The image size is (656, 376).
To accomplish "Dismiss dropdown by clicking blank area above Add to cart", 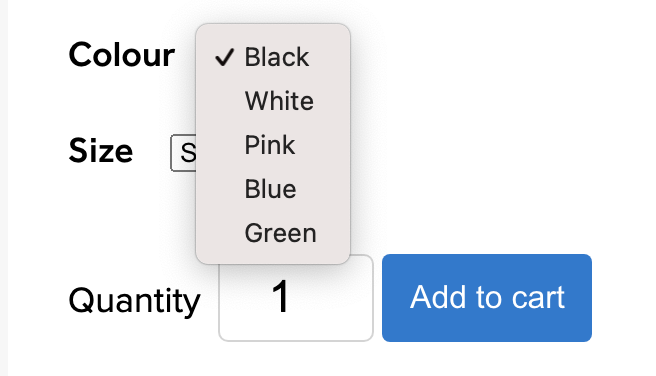I will click(487, 167).
